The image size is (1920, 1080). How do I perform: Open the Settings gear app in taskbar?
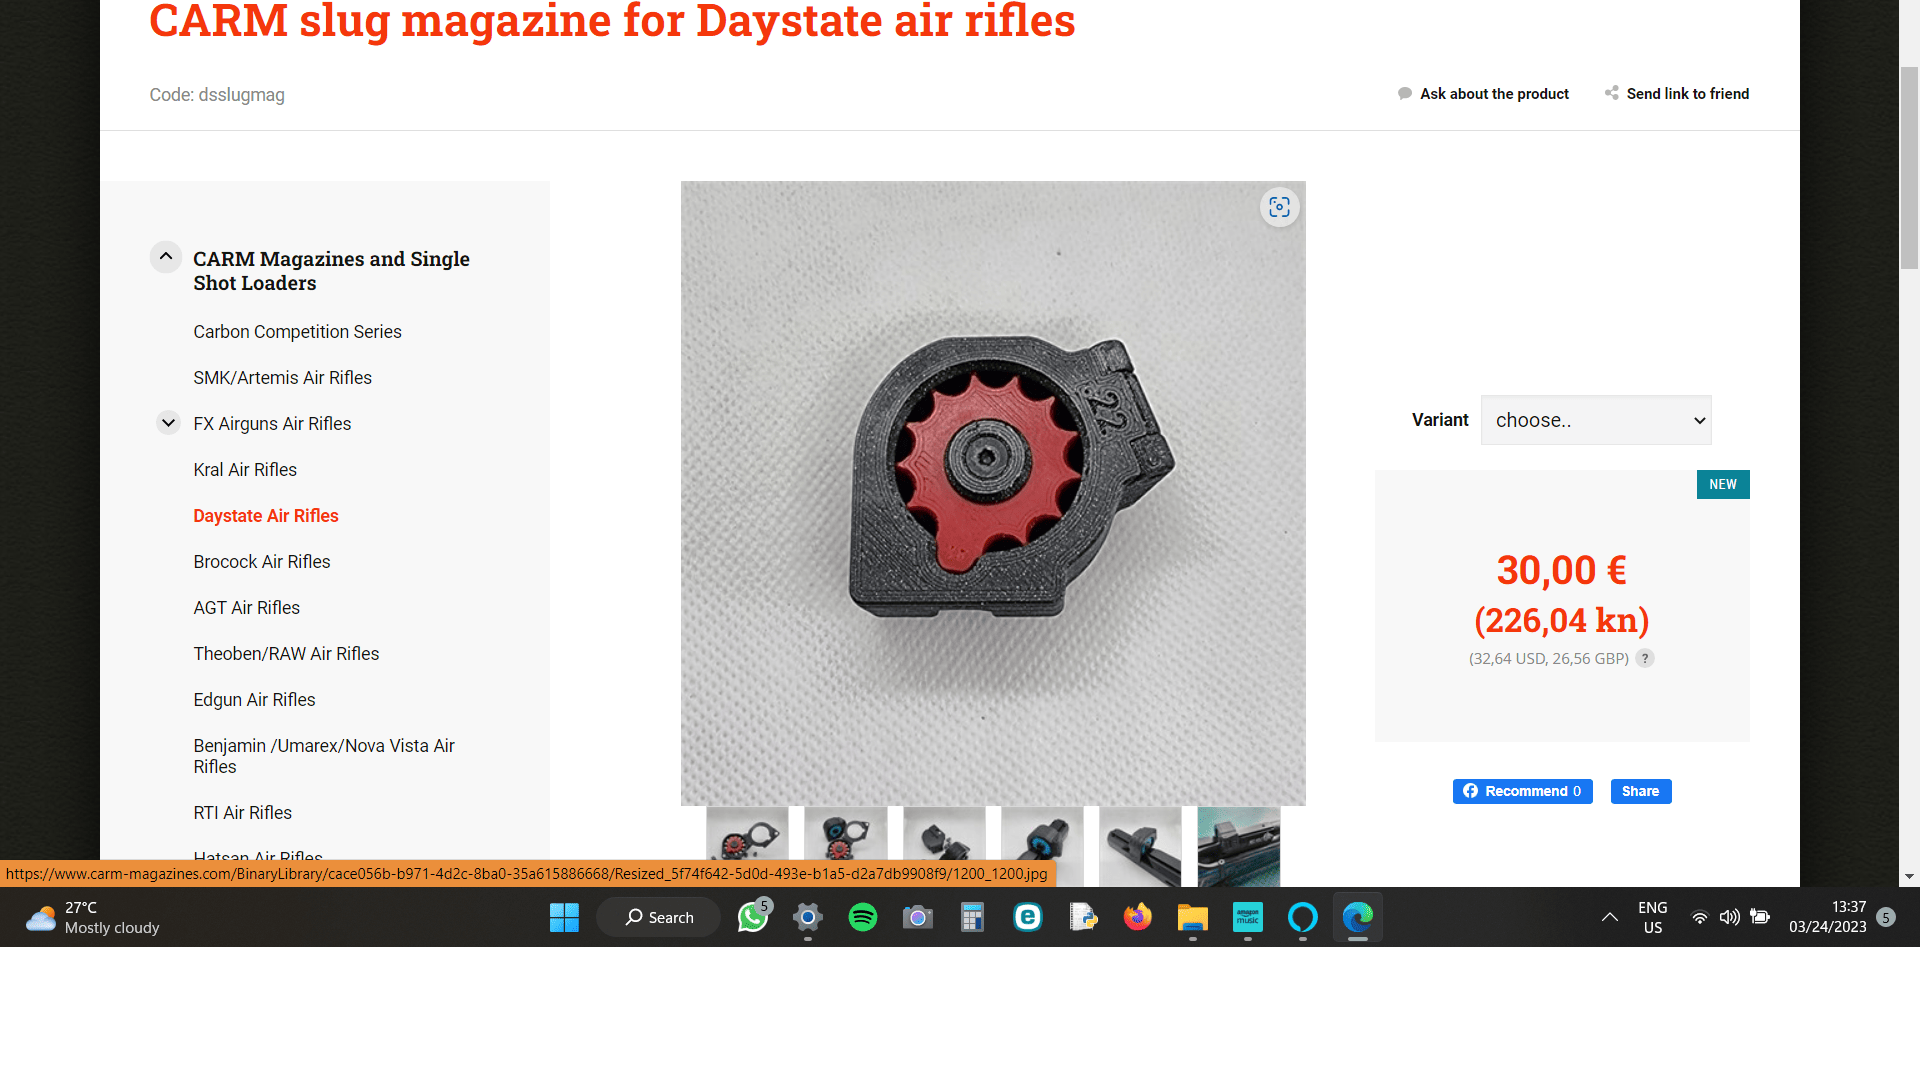coord(808,917)
